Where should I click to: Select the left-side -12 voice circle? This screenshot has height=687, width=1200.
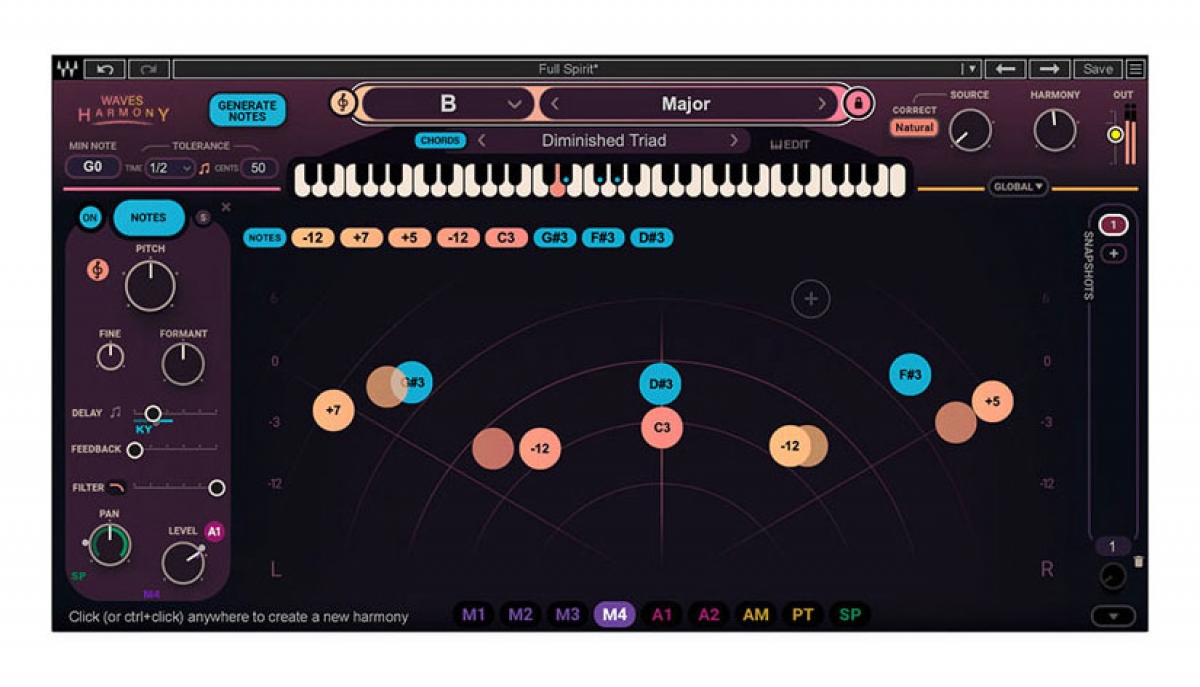540,449
